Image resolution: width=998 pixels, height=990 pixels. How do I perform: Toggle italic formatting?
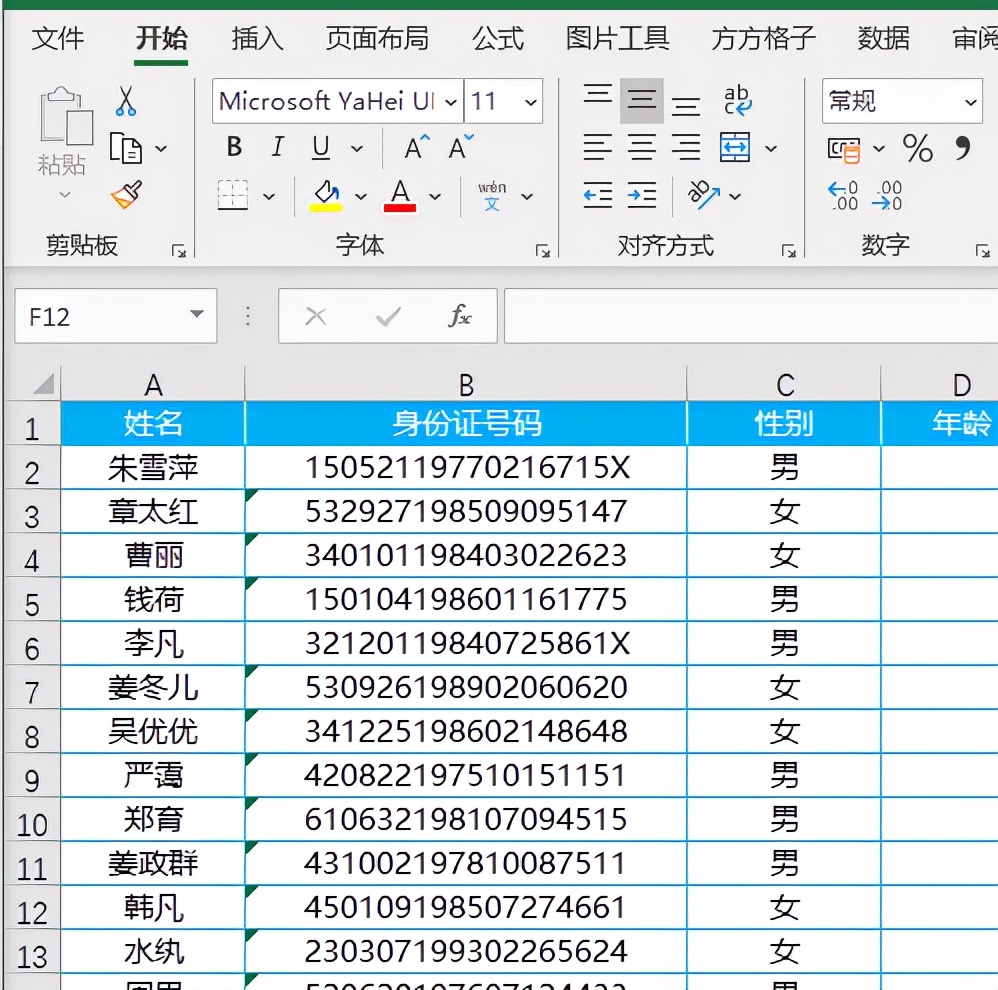click(x=277, y=147)
